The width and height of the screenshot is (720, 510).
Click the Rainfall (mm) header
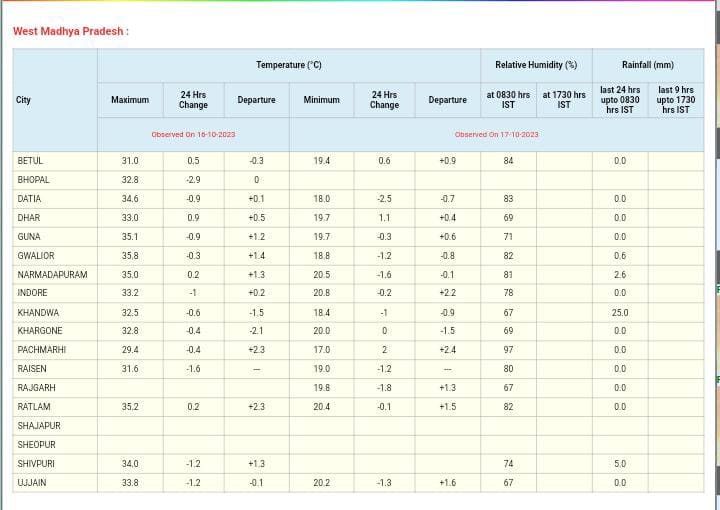[x=647, y=65]
